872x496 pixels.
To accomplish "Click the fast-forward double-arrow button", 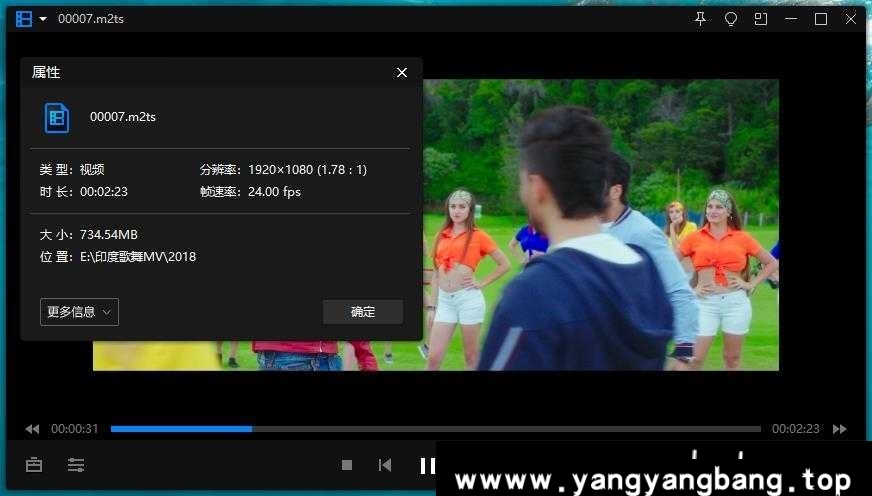I will [x=840, y=429].
